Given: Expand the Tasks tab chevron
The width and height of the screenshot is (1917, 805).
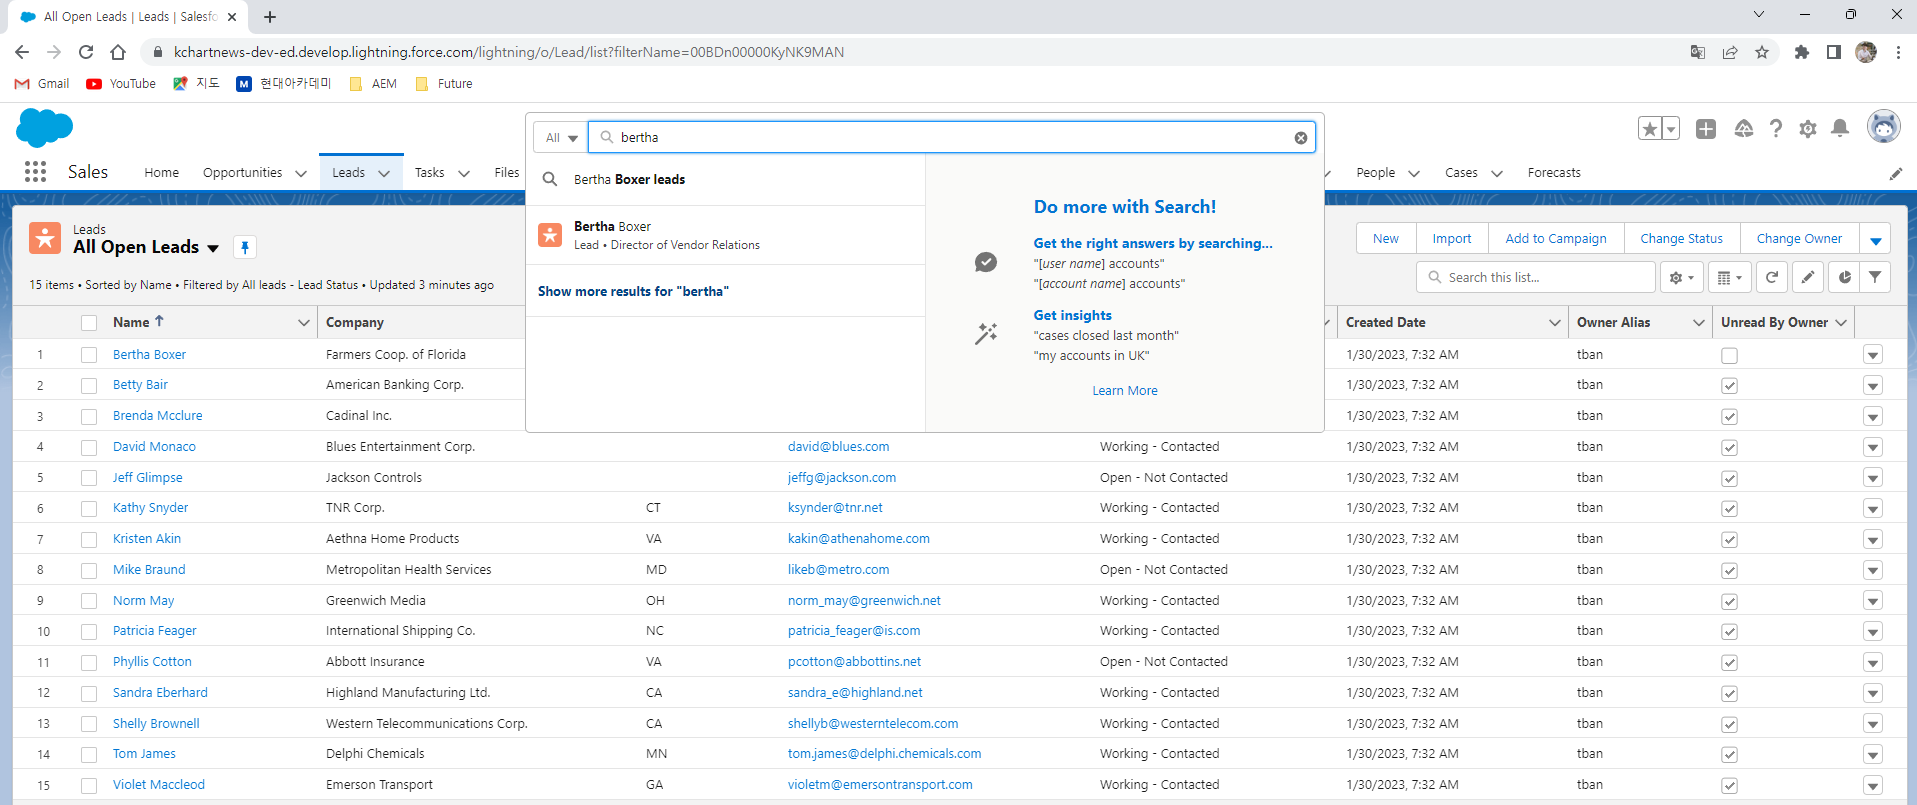Looking at the screenshot, I should pyautogui.click(x=464, y=173).
